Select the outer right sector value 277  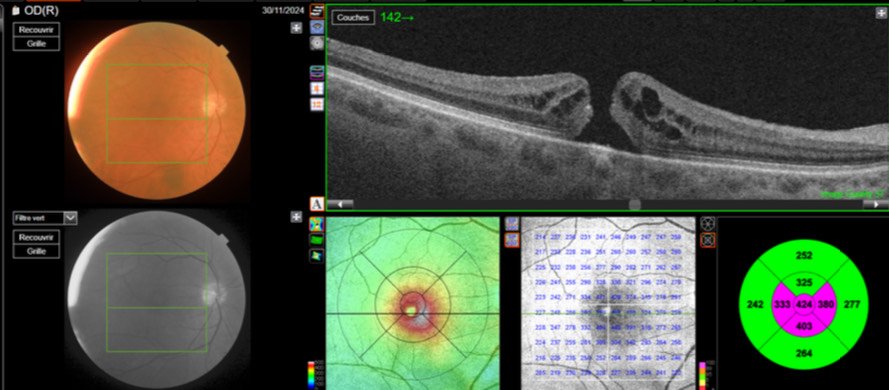(x=853, y=305)
